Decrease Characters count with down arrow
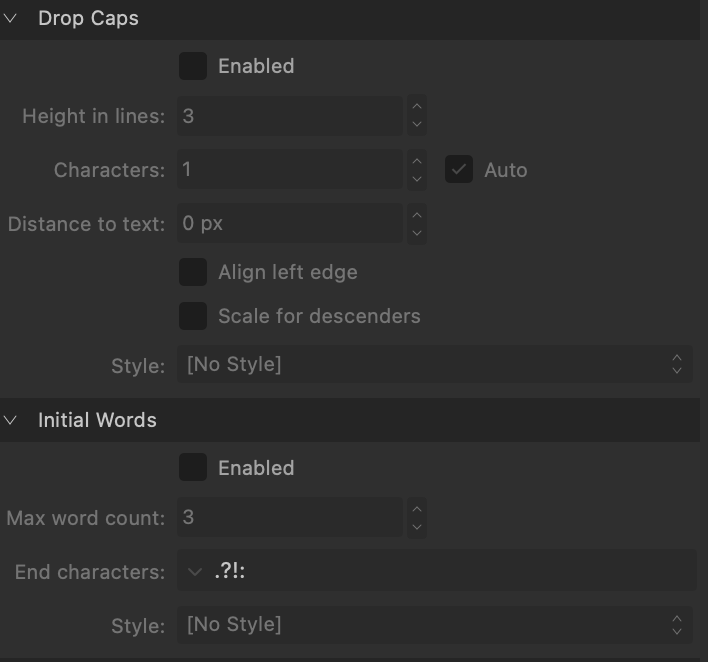The height and width of the screenshot is (662, 708). click(x=417, y=180)
